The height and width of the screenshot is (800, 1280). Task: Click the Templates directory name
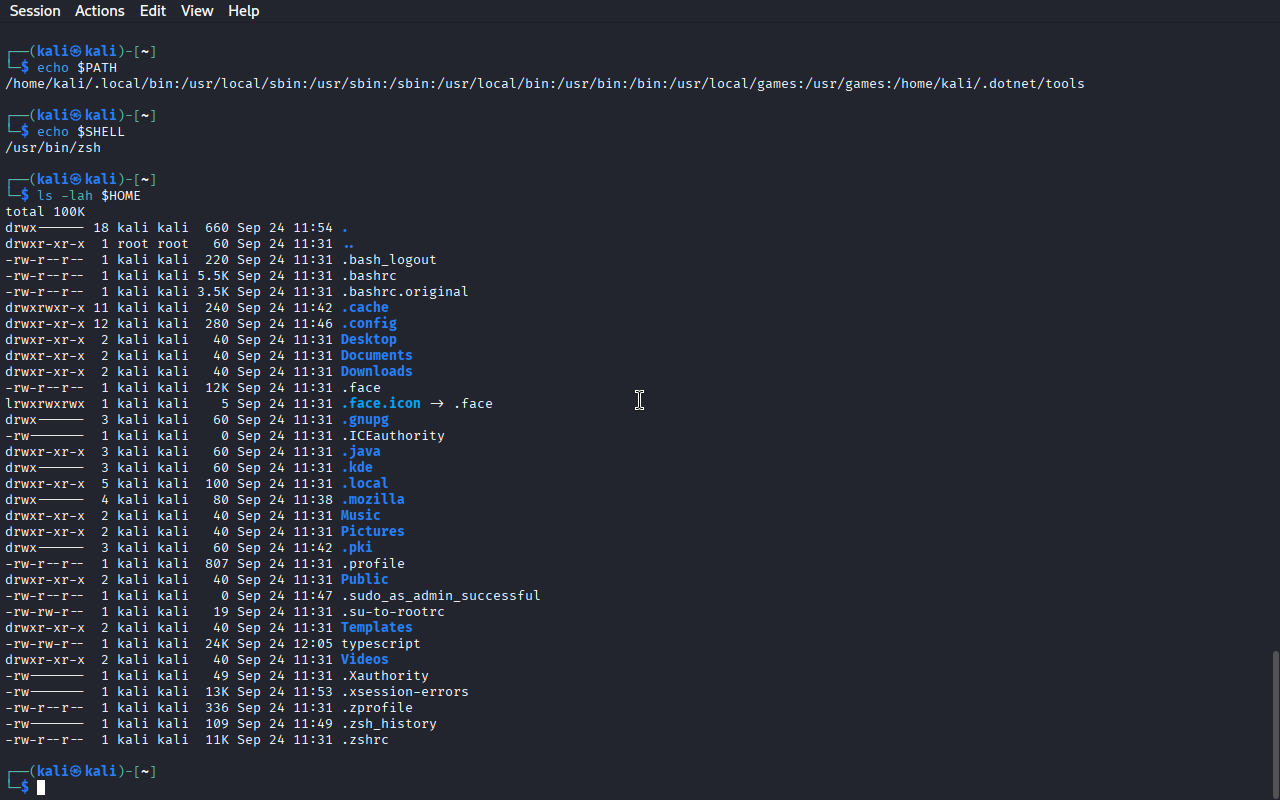(376, 628)
